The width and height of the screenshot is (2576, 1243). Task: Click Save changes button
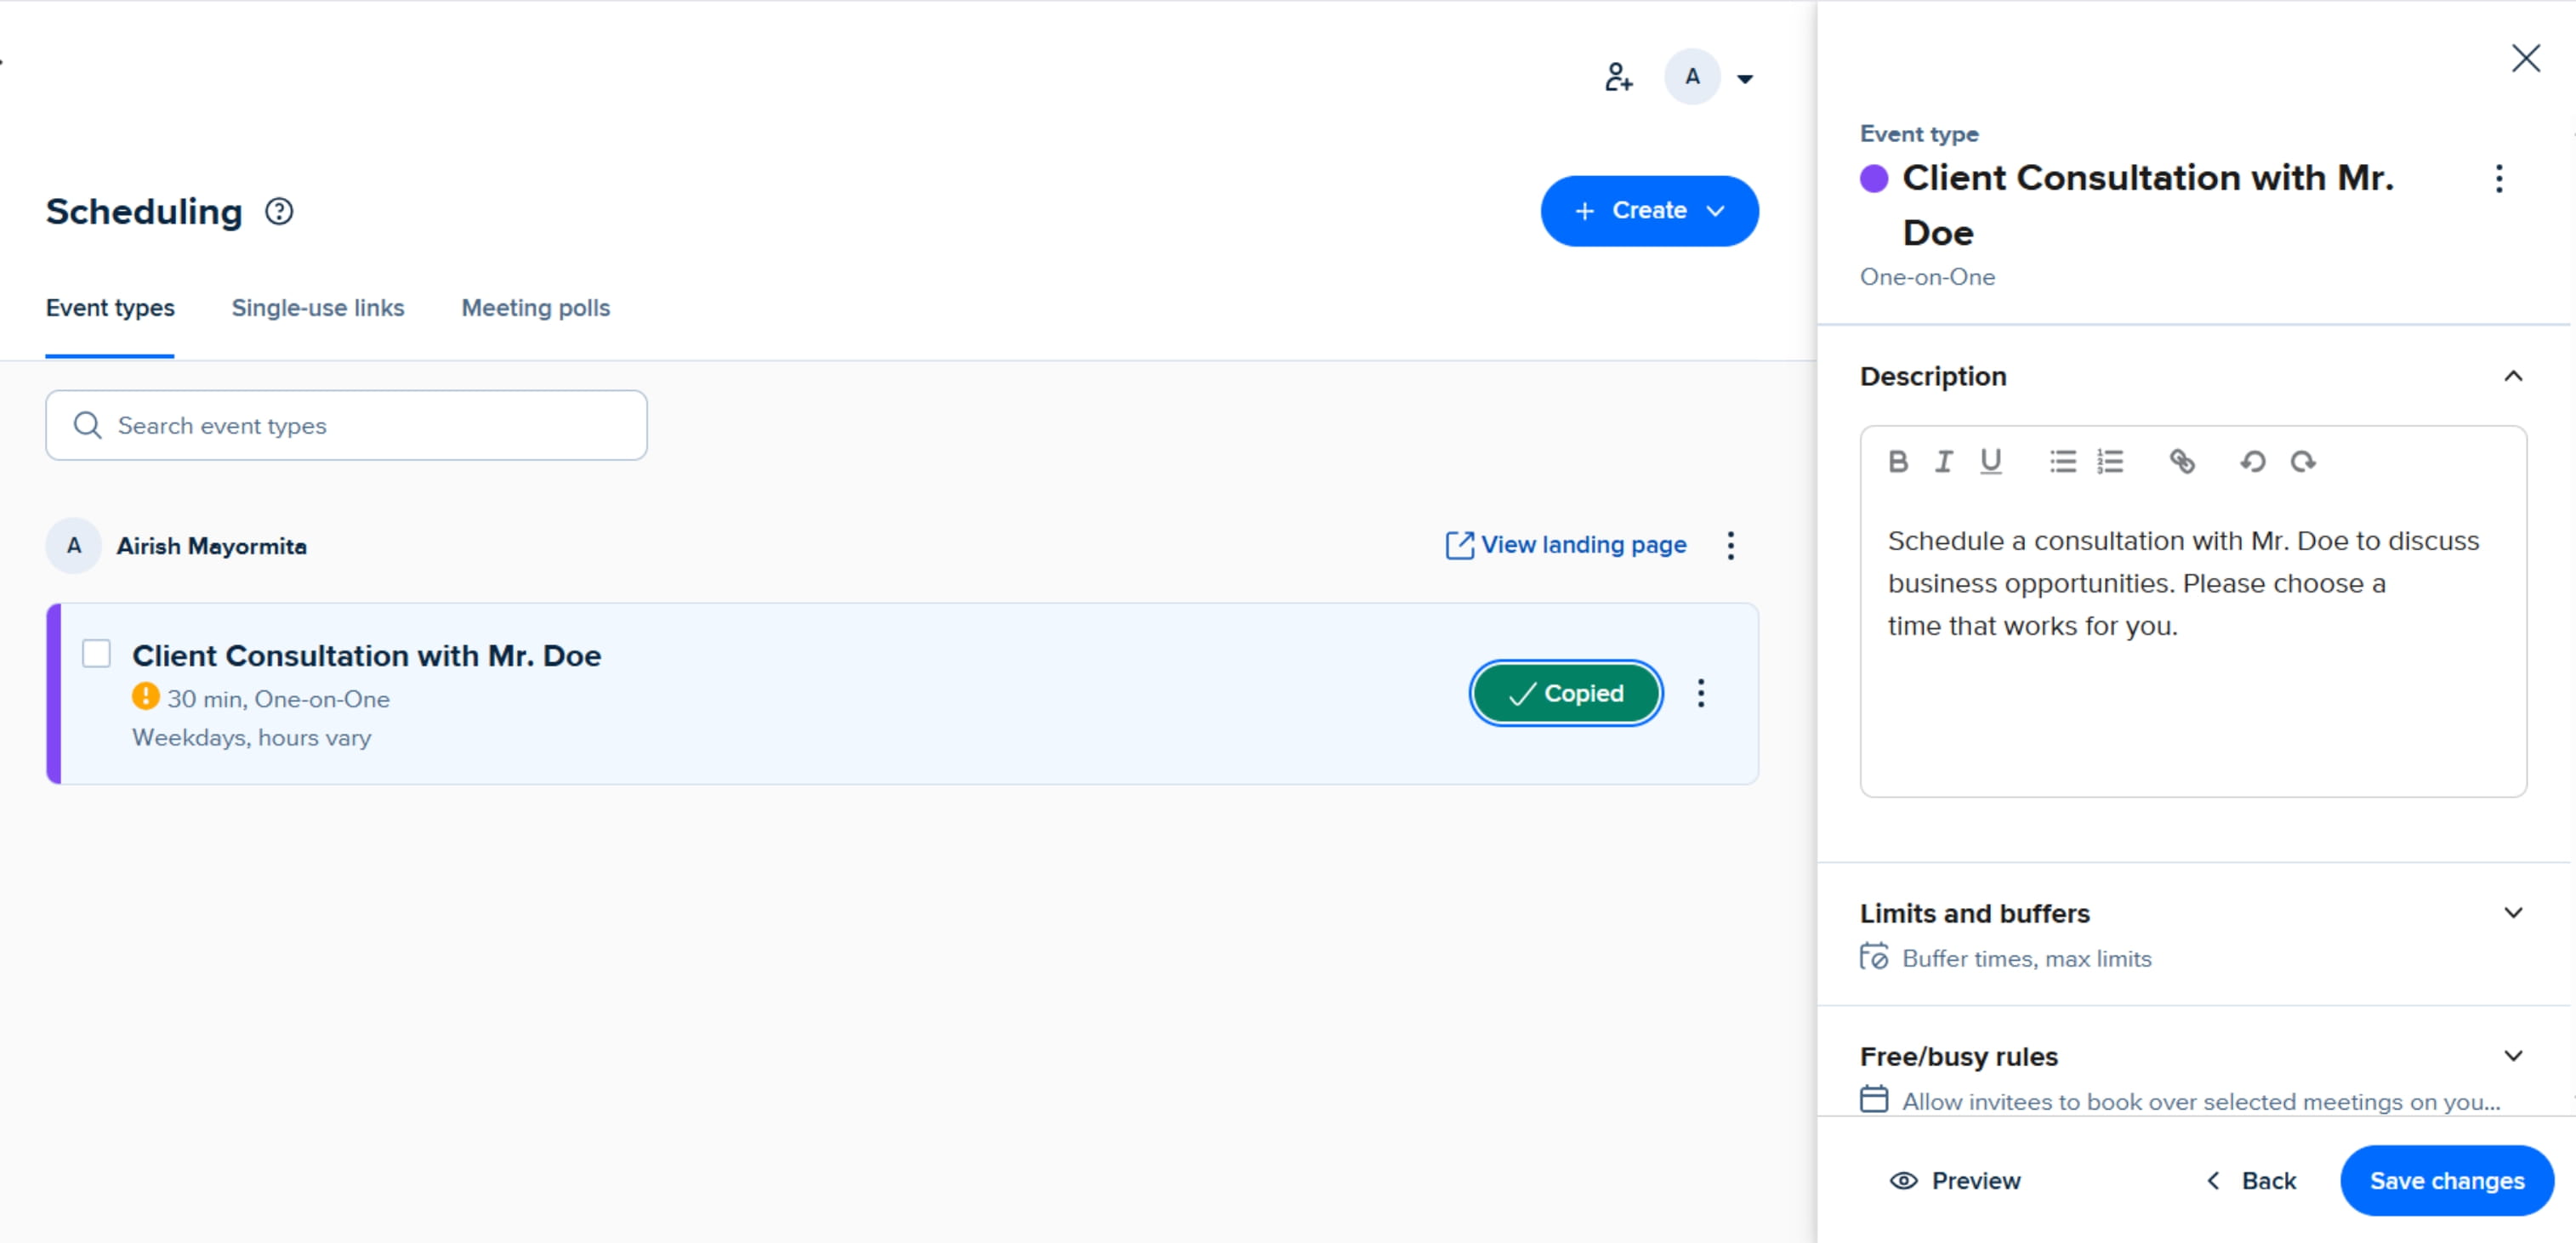[x=2446, y=1181]
